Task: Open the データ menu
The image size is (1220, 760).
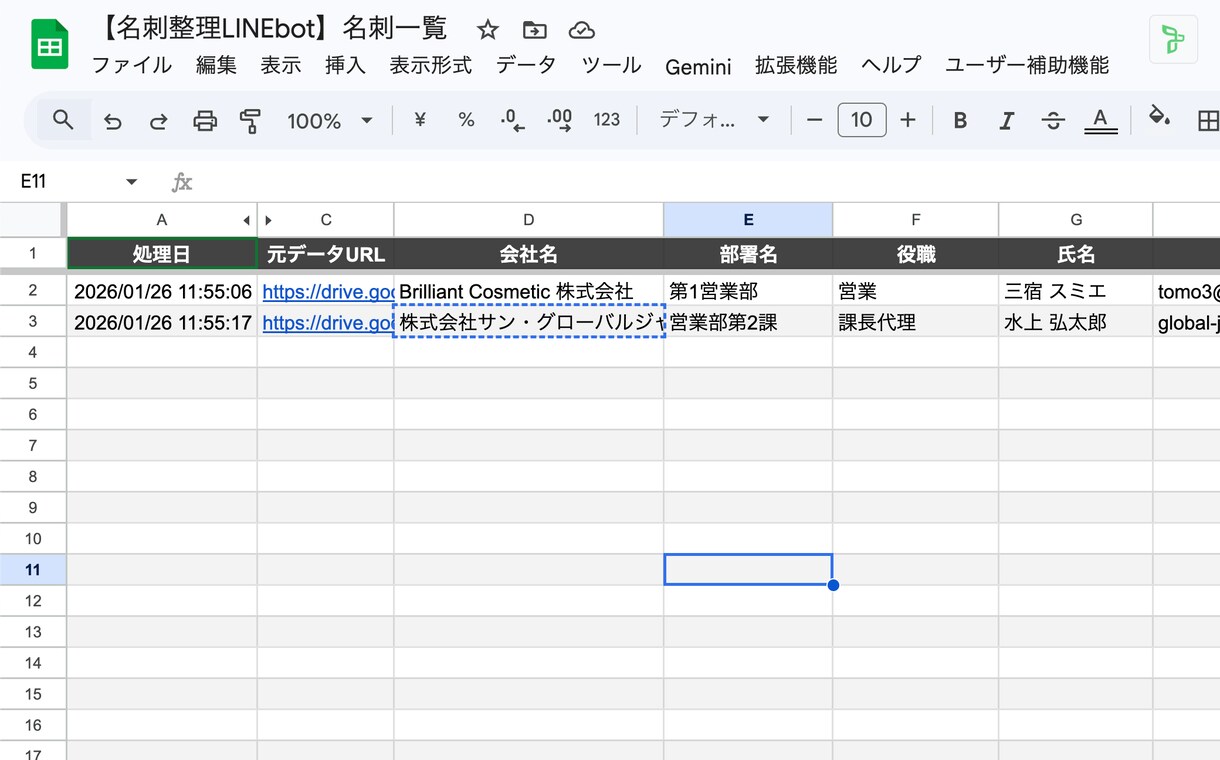Action: [526, 66]
